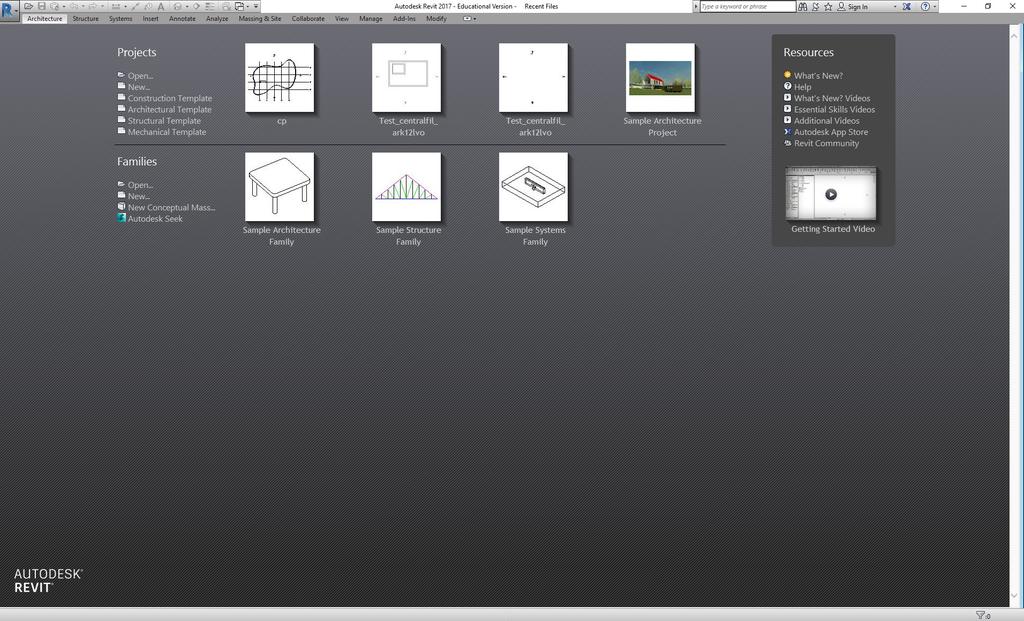Image resolution: width=1024 pixels, height=621 pixels.
Task: Expand the Redo history dropdown arrow
Action: tap(103, 7)
